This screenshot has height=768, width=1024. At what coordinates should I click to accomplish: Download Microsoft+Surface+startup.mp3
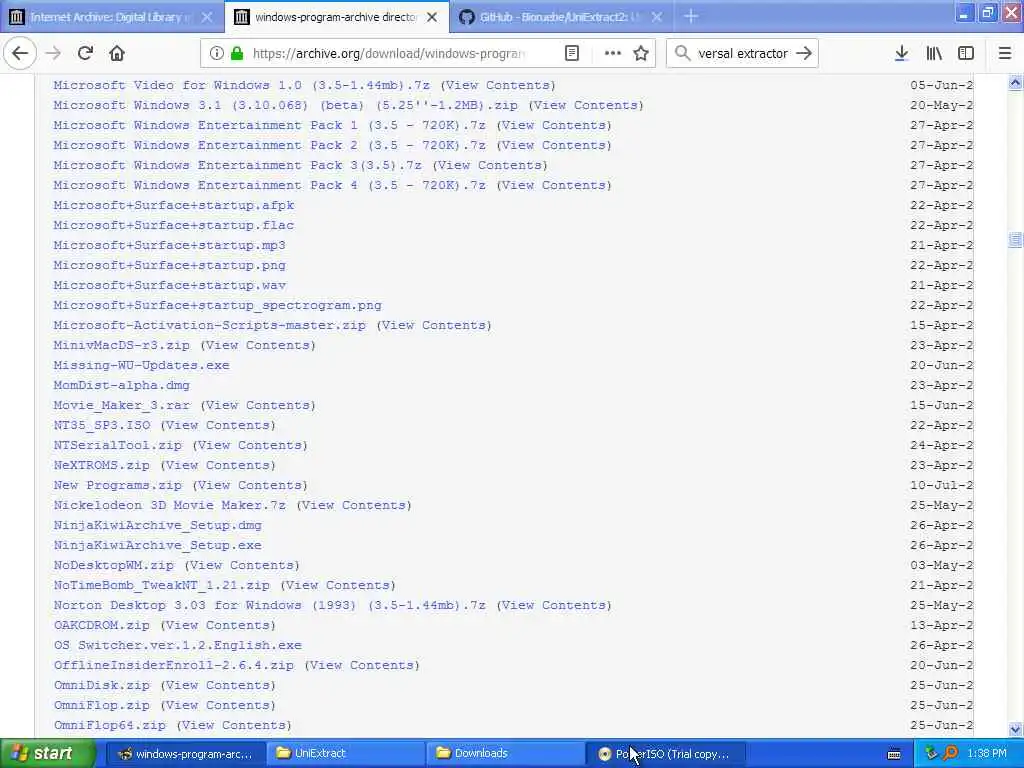[170, 245]
